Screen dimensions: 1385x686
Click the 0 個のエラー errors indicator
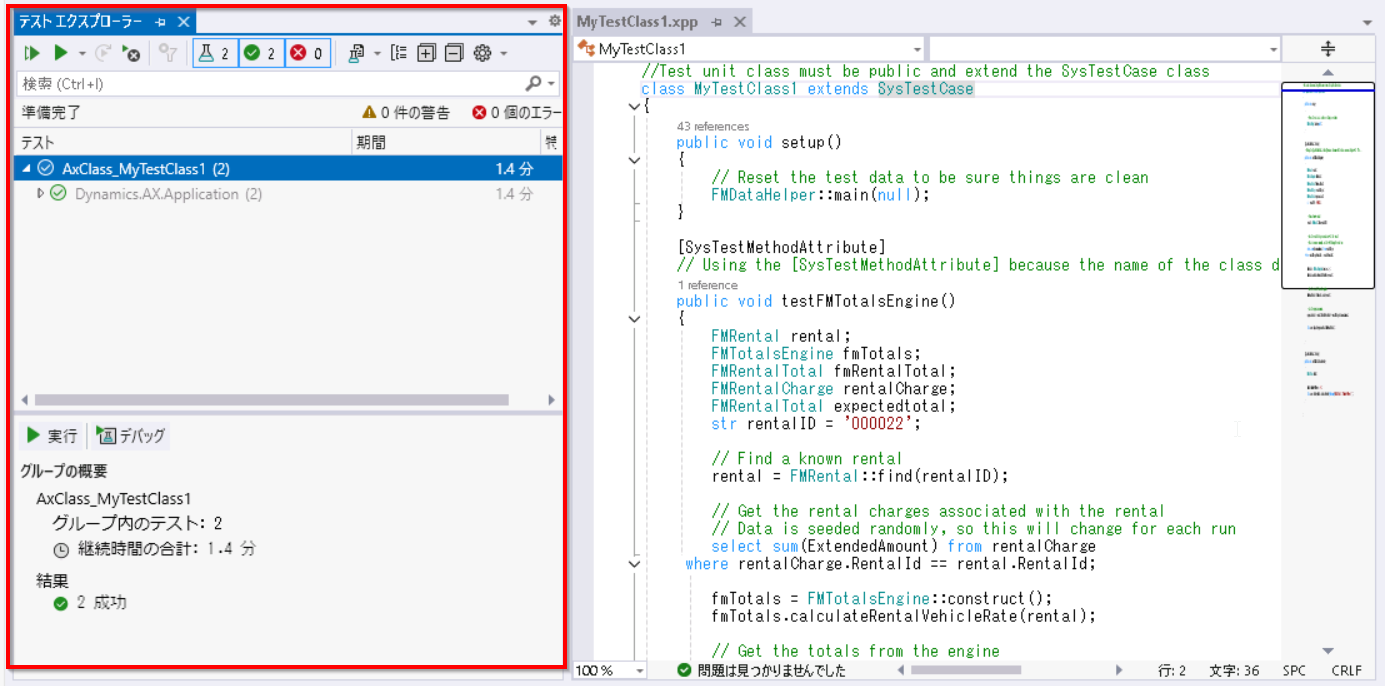[517, 113]
